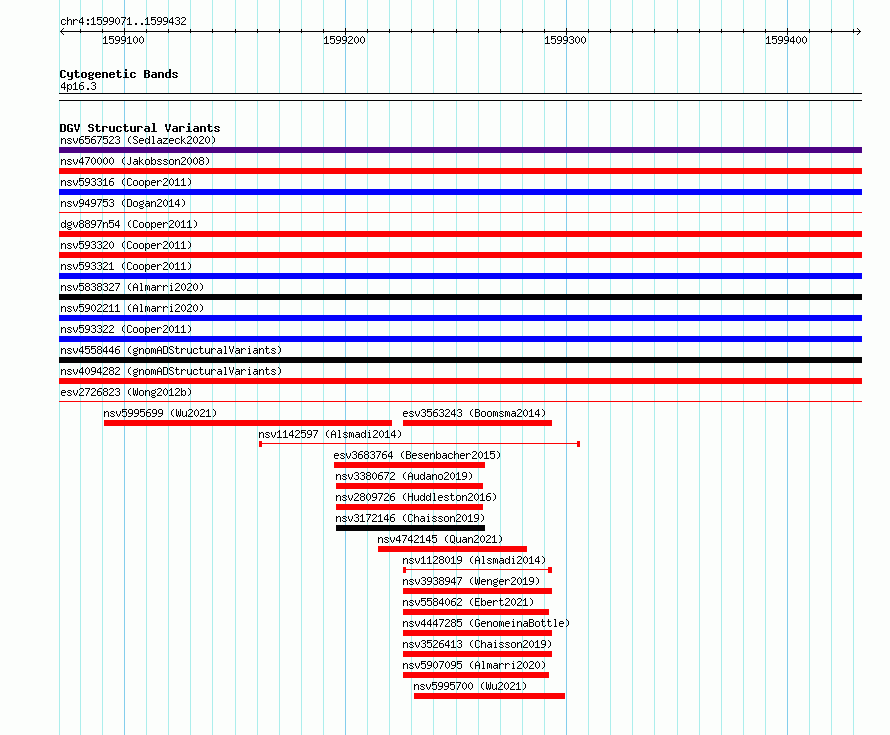This screenshot has width=890, height=735.
Task: Click the DGV Structural Variants track title
Action: point(140,128)
